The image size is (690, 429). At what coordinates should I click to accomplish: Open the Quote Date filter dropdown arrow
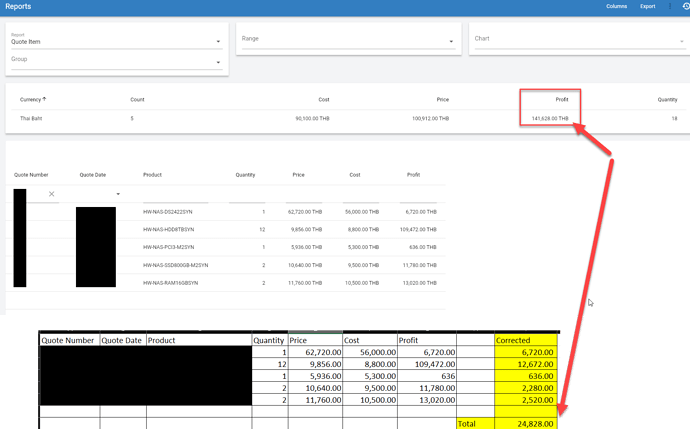[118, 194]
